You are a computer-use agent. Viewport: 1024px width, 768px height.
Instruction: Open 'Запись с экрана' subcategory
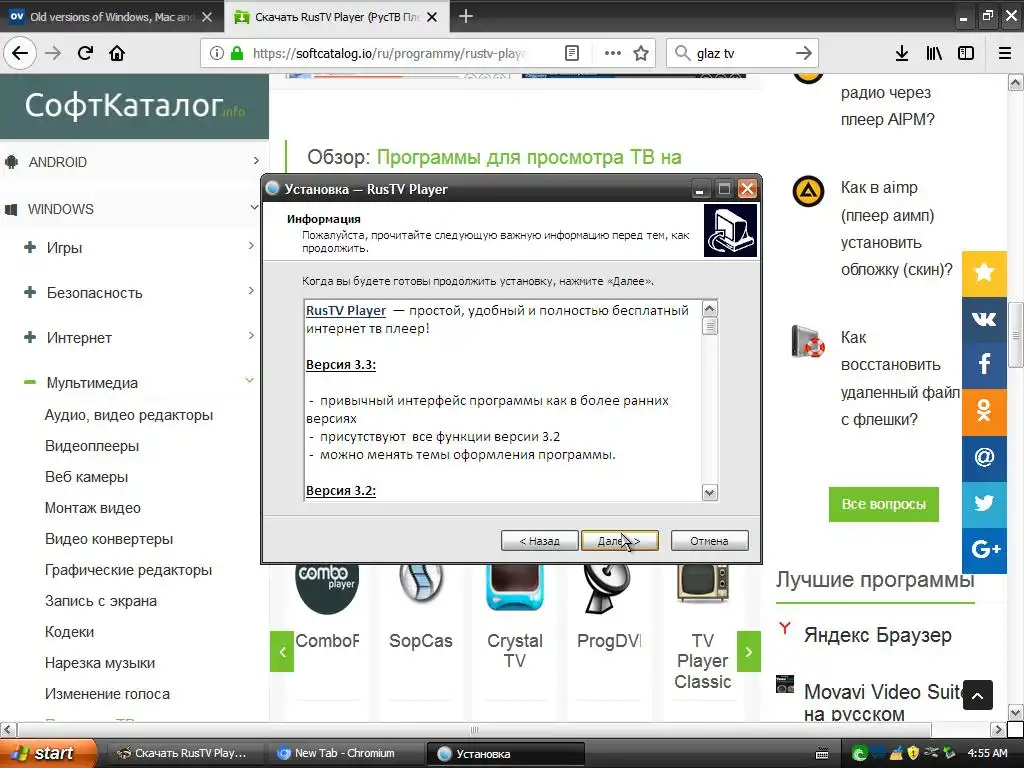tap(101, 601)
